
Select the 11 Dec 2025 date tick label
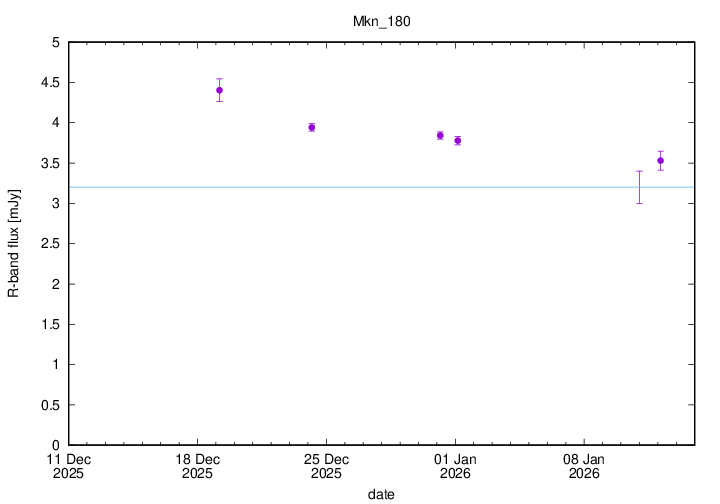click(x=68, y=466)
